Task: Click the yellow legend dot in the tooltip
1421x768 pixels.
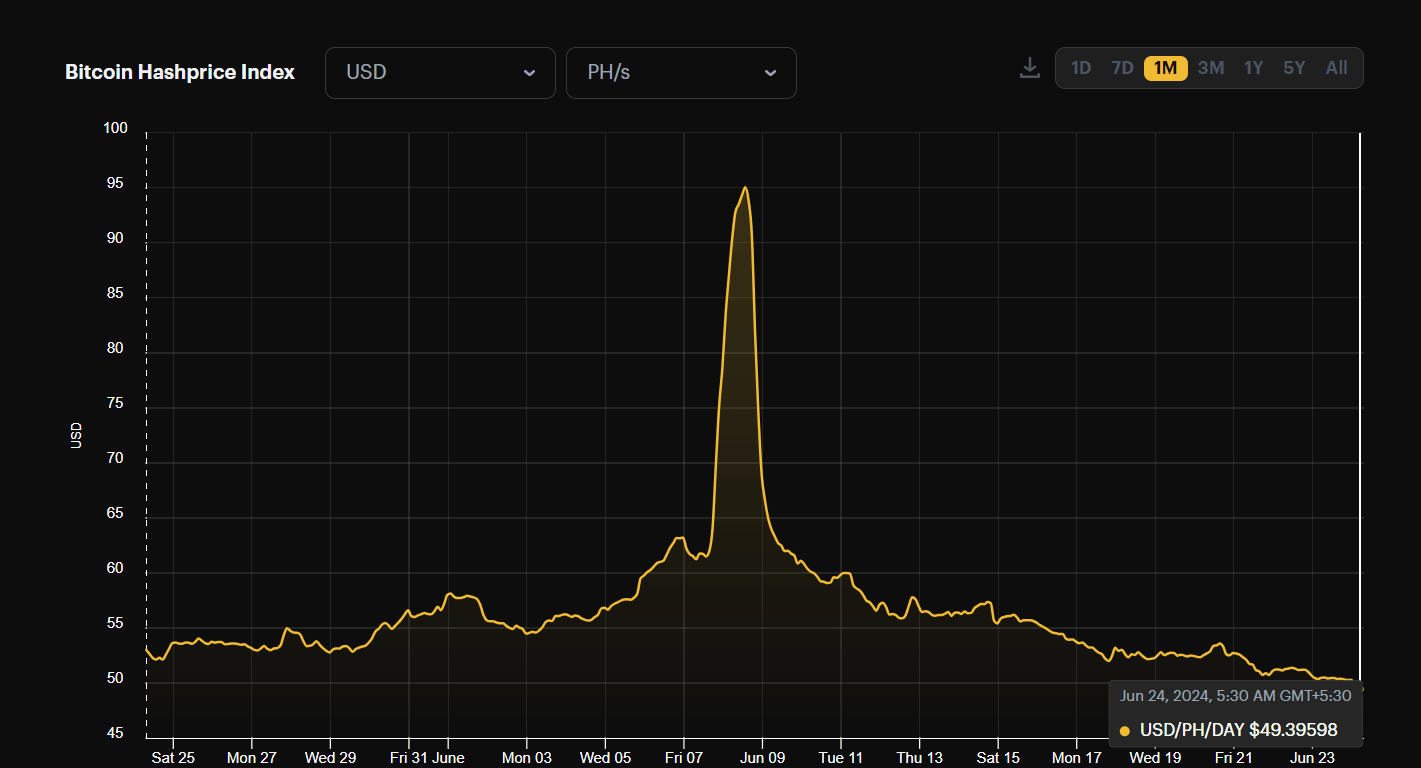Action: pyautogui.click(x=1126, y=731)
